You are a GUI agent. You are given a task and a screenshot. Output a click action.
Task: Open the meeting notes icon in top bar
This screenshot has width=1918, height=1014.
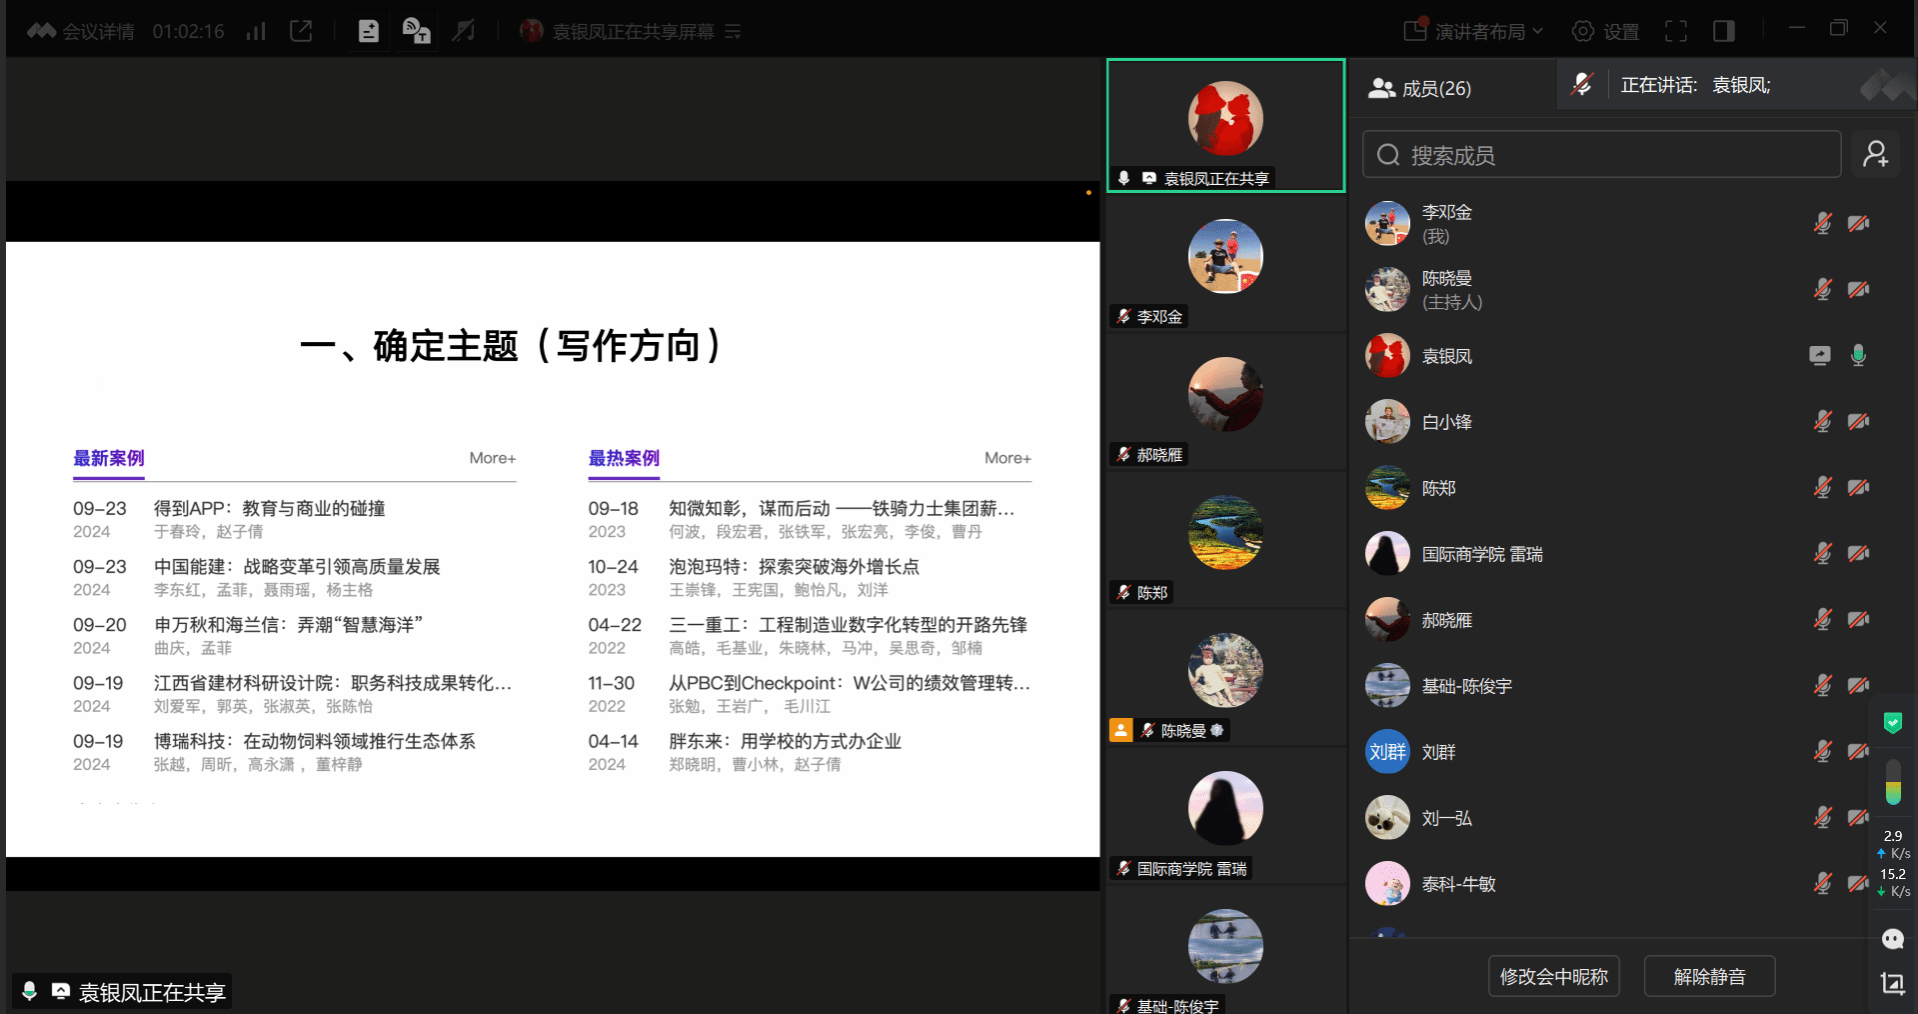[x=368, y=31]
